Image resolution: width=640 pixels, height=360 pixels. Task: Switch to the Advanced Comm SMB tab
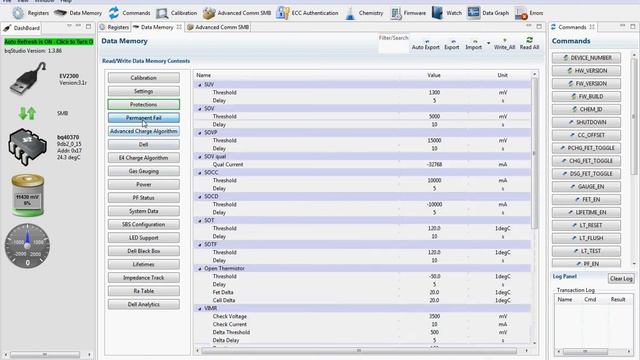(x=218, y=27)
